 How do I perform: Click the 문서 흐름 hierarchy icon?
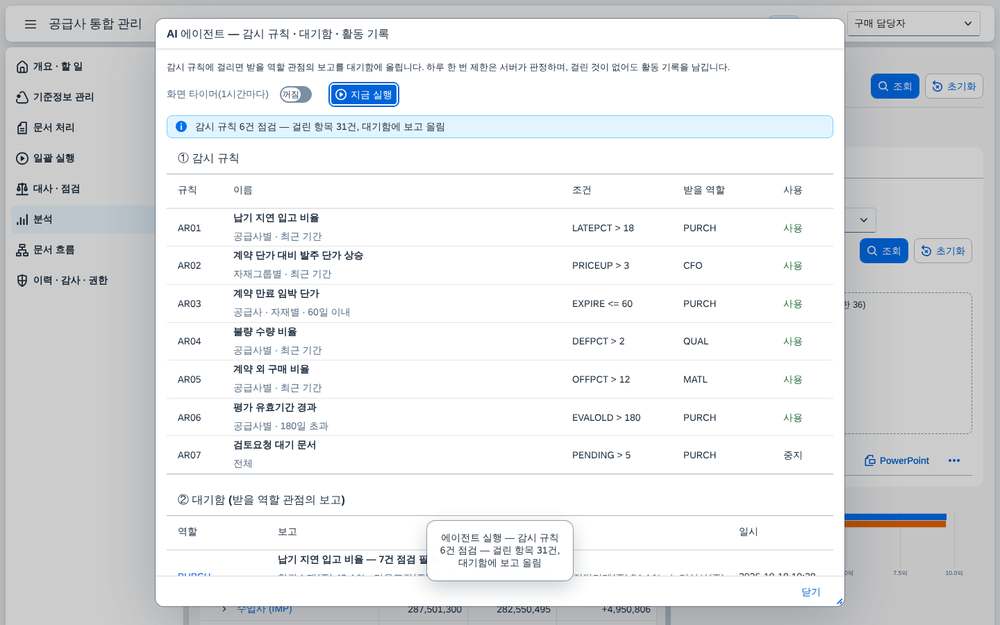pyautogui.click(x=22, y=250)
